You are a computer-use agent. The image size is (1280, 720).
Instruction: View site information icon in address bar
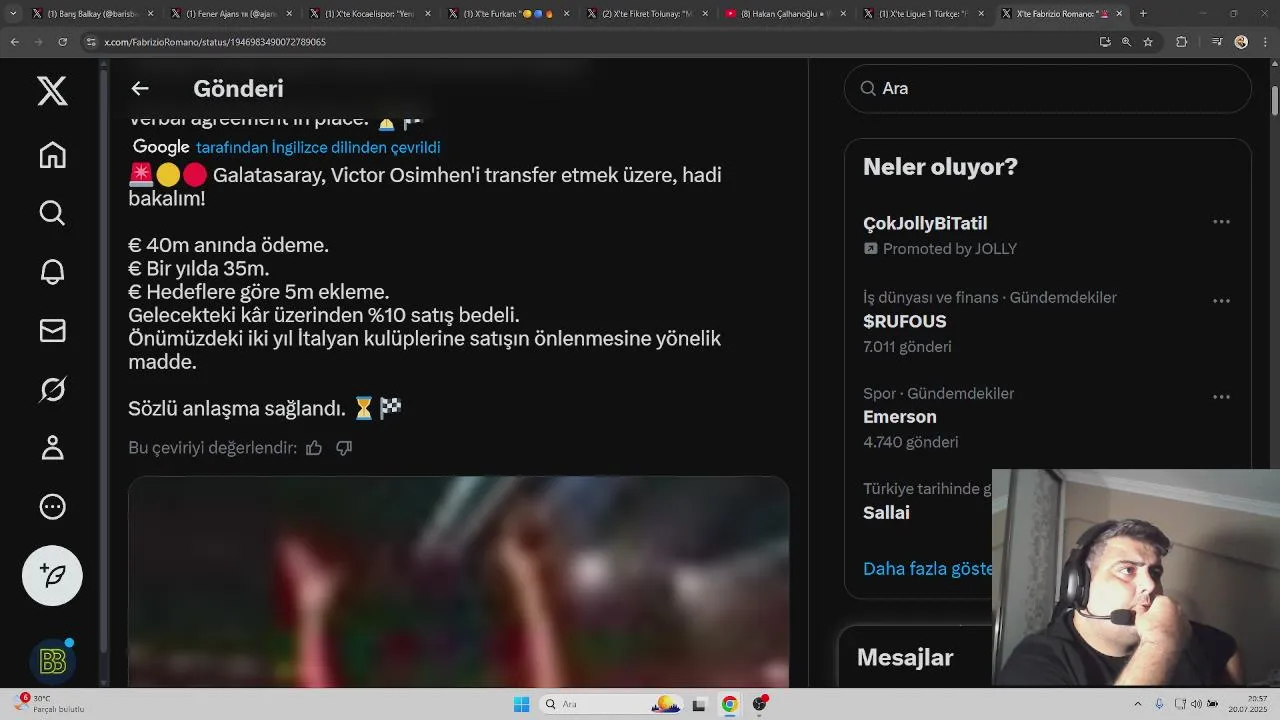point(91,42)
